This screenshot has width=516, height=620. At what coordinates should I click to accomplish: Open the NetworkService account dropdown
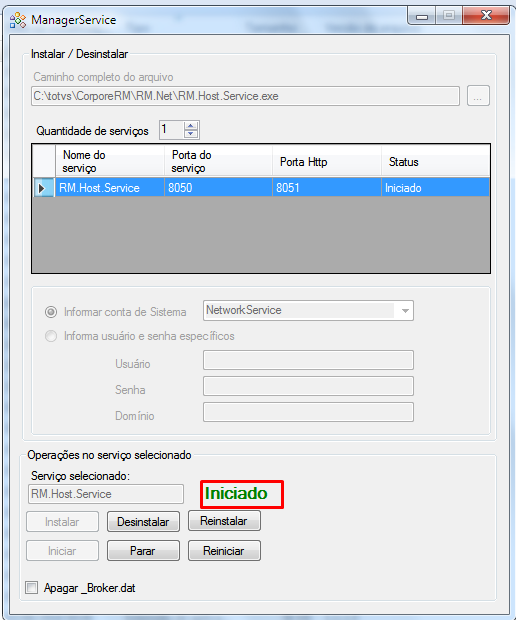(308, 310)
